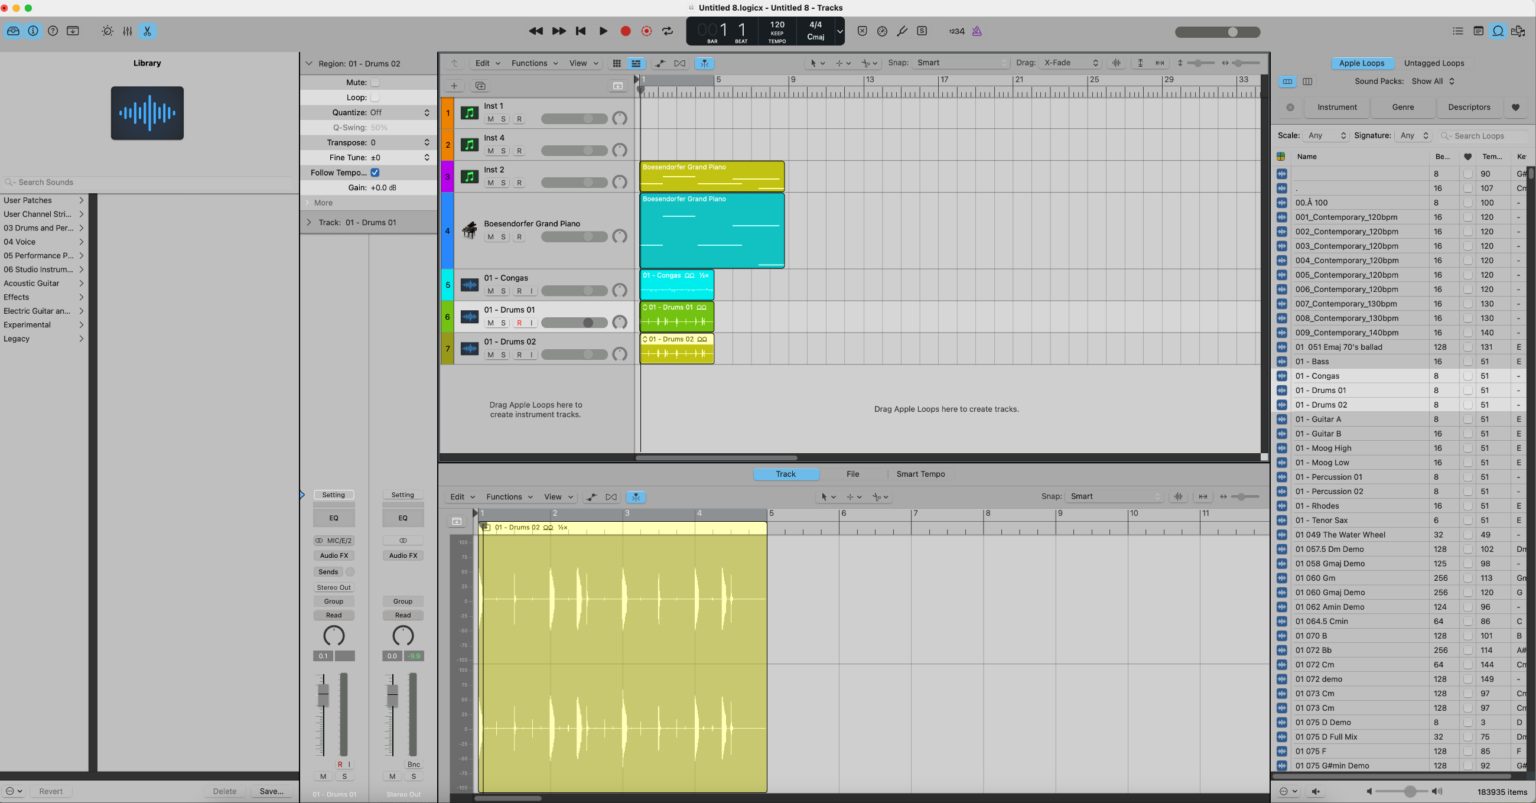Mute the 01 - Drums 01 track

pos(490,322)
